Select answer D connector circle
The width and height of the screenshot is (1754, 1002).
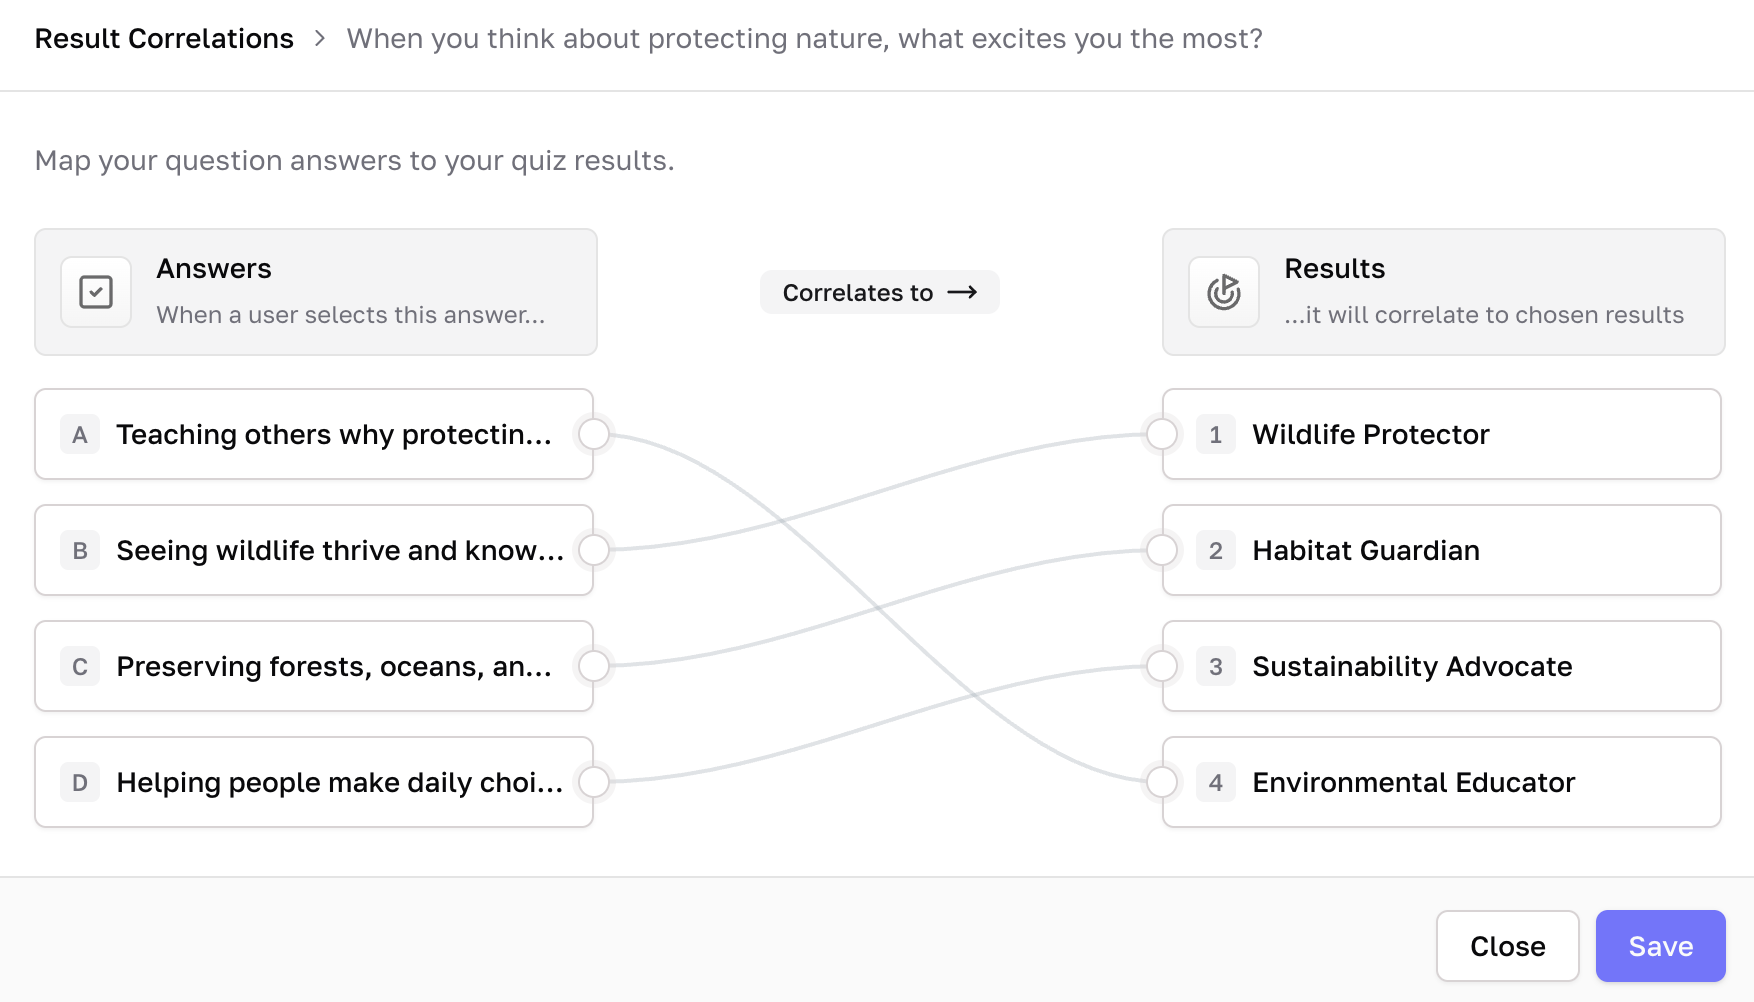click(x=594, y=782)
